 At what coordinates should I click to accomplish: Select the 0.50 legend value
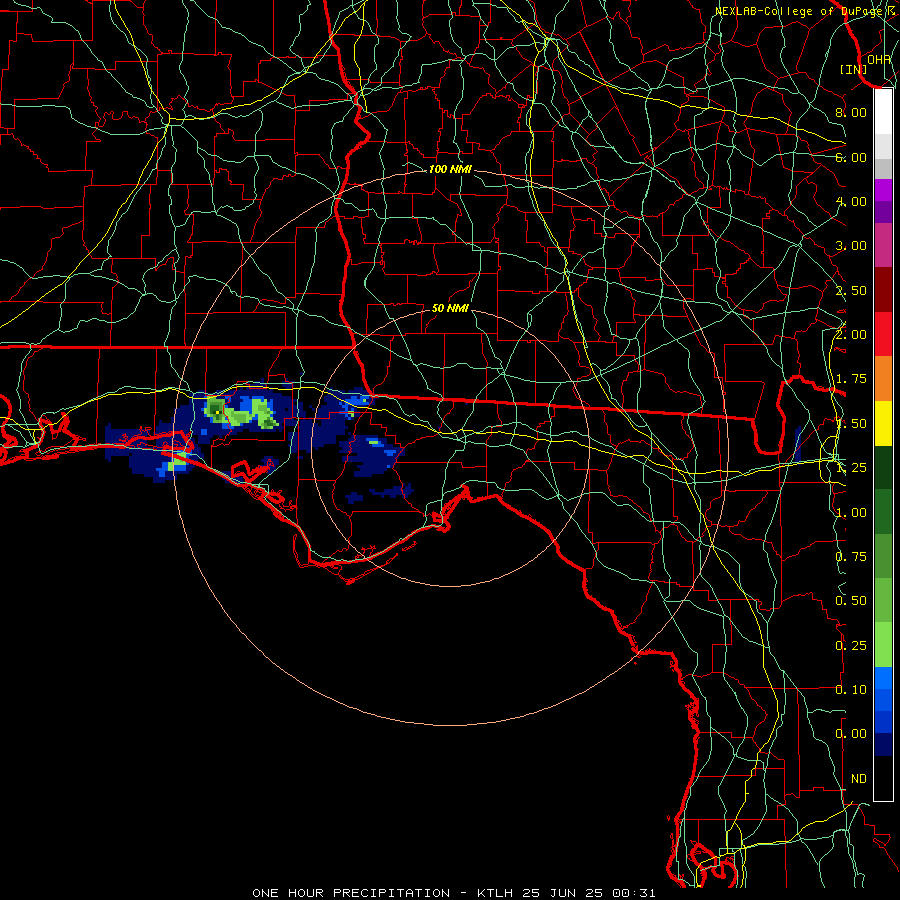click(x=851, y=600)
